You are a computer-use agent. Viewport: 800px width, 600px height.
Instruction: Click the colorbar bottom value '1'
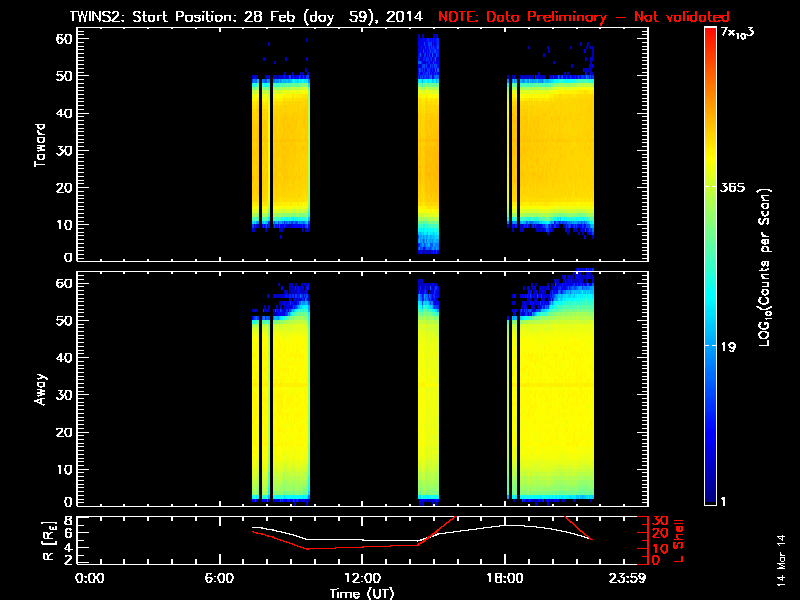pyautogui.click(x=723, y=502)
